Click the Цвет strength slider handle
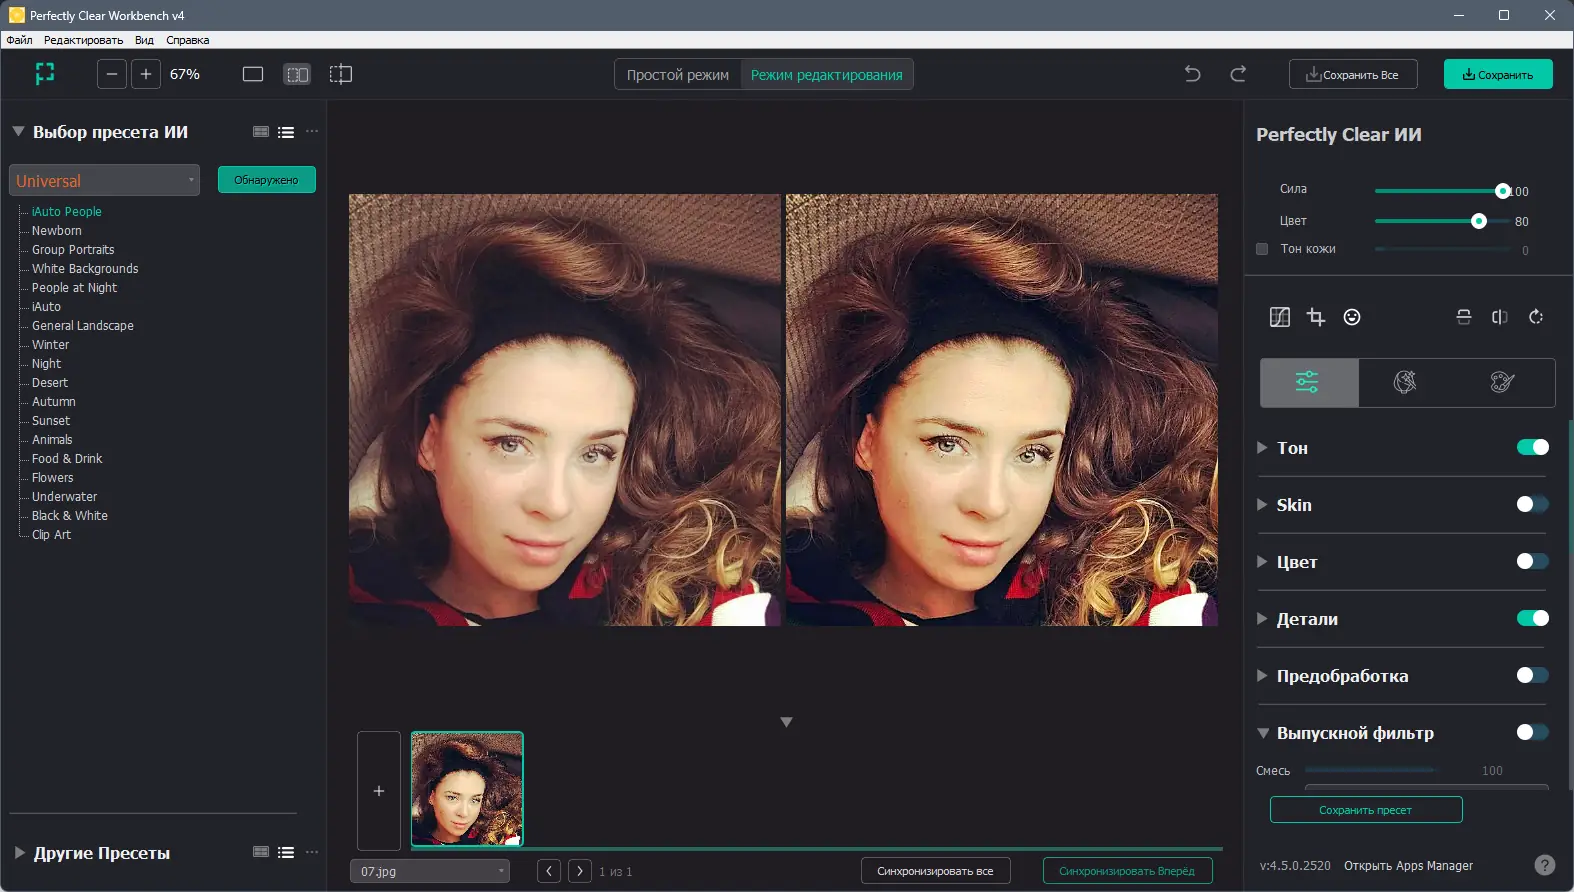This screenshot has width=1574, height=892. (1479, 221)
